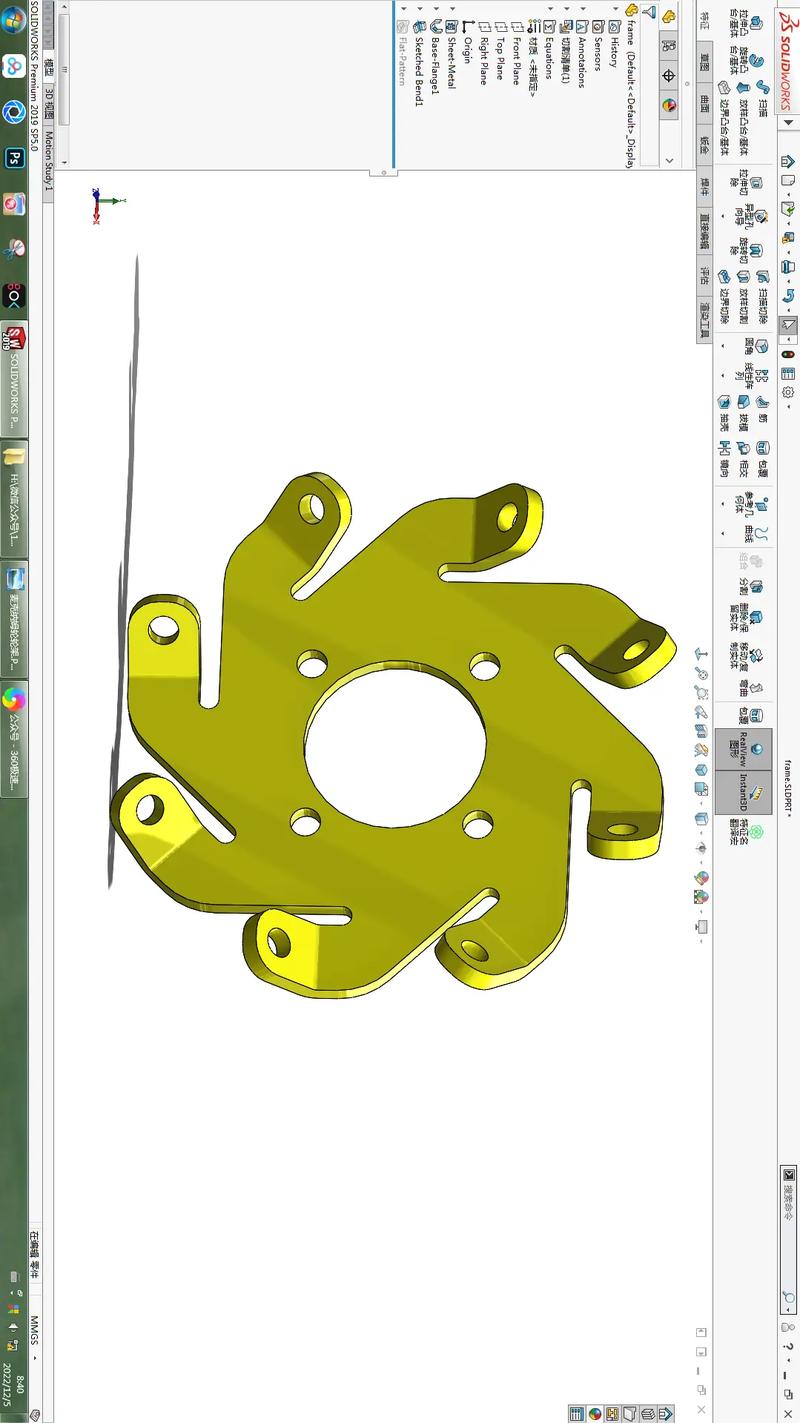Open Photoshop from the Windows taskbar
The height and width of the screenshot is (1423, 800).
click(x=14, y=158)
